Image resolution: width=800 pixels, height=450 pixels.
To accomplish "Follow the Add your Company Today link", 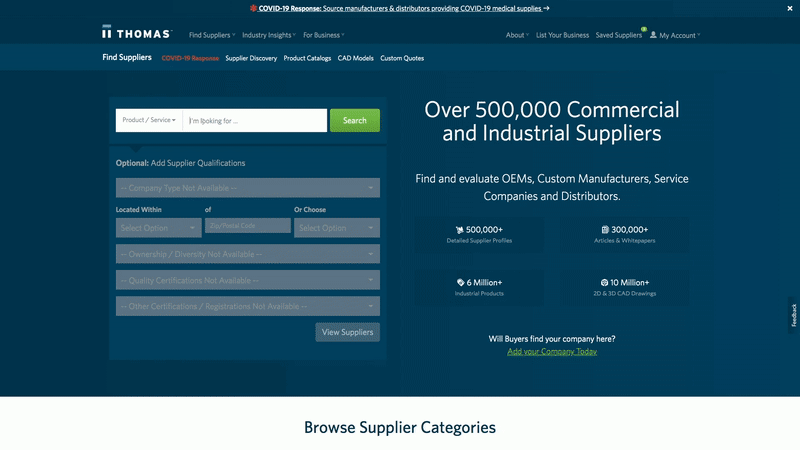I will point(552,352).
